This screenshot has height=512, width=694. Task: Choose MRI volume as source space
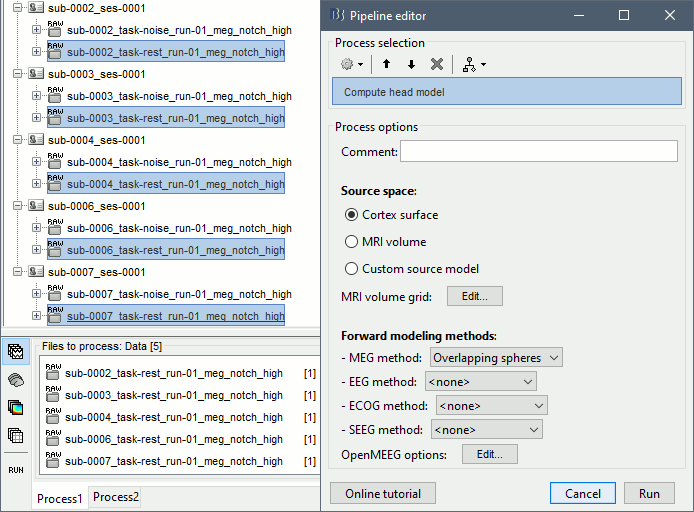click(x=352, y=242)
